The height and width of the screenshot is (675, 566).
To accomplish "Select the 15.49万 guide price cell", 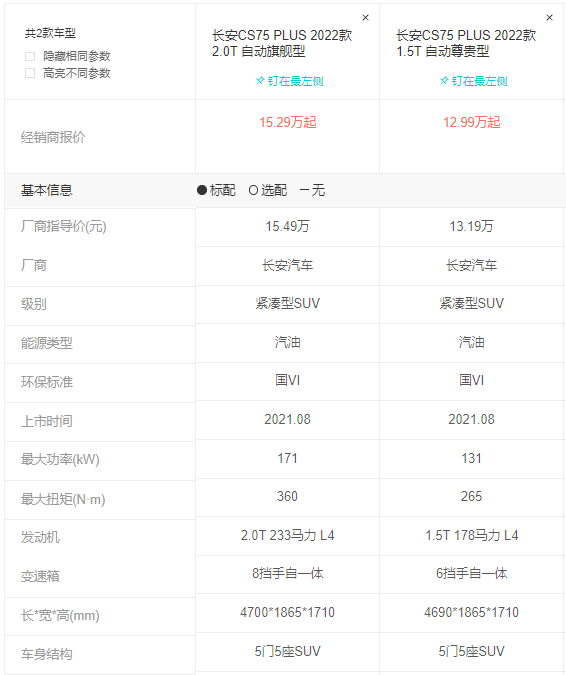I will pos(288,226).
